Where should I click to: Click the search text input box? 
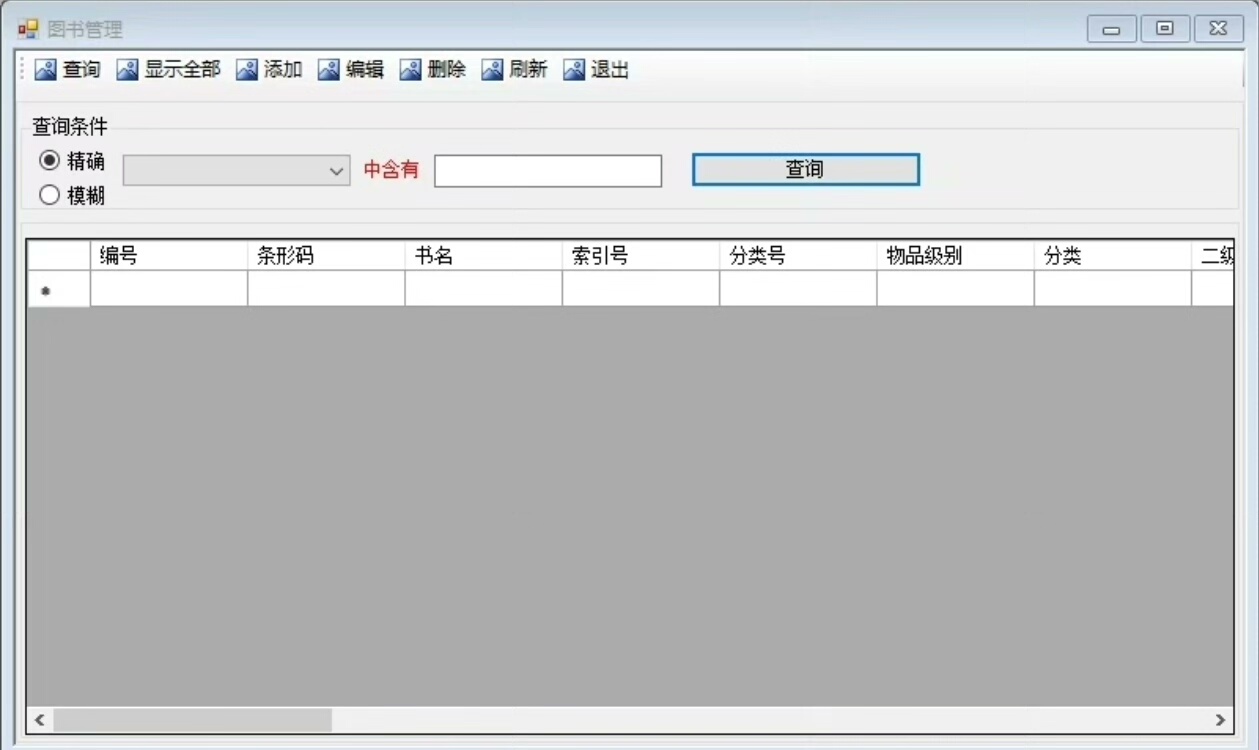548,171
